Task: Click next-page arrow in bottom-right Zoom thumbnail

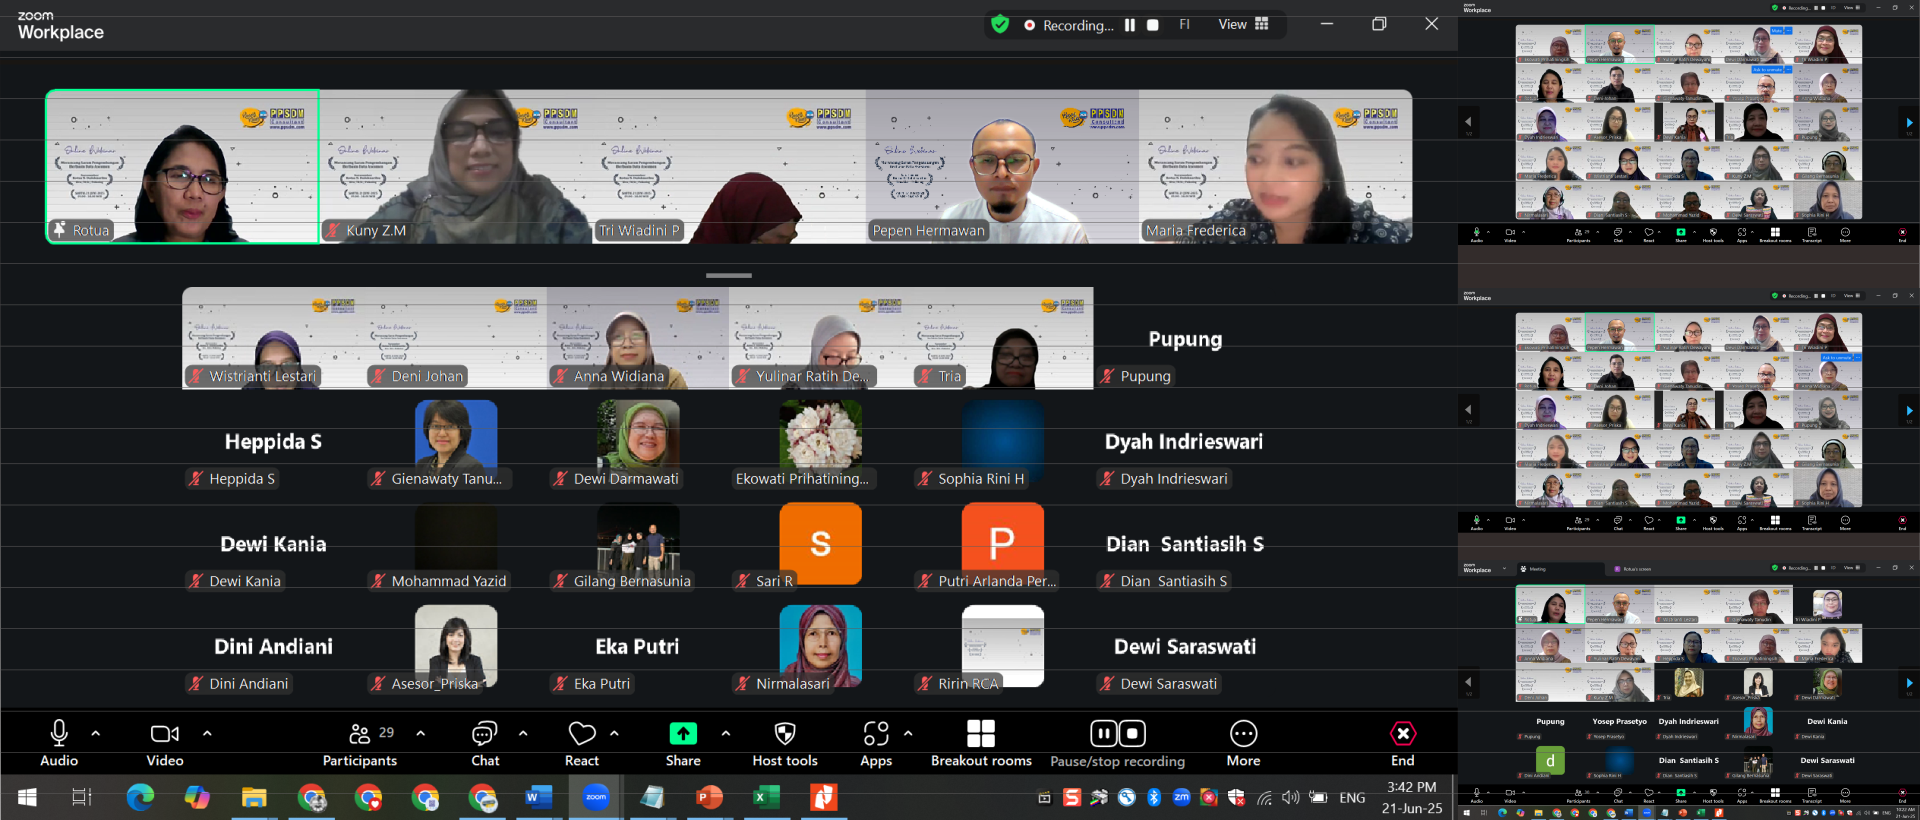Action: click(x=1909, y=683)
